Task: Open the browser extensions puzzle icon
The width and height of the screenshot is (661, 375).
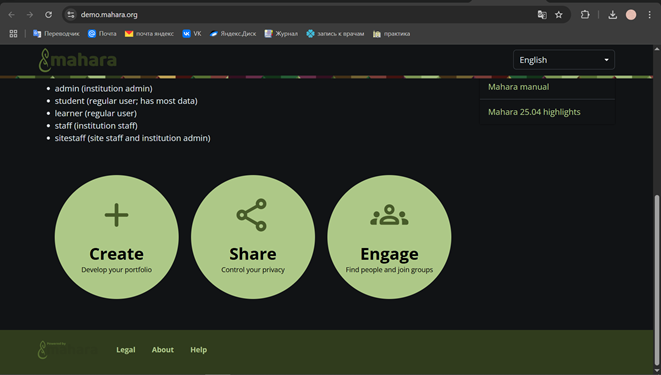Action: click(585, 15)
